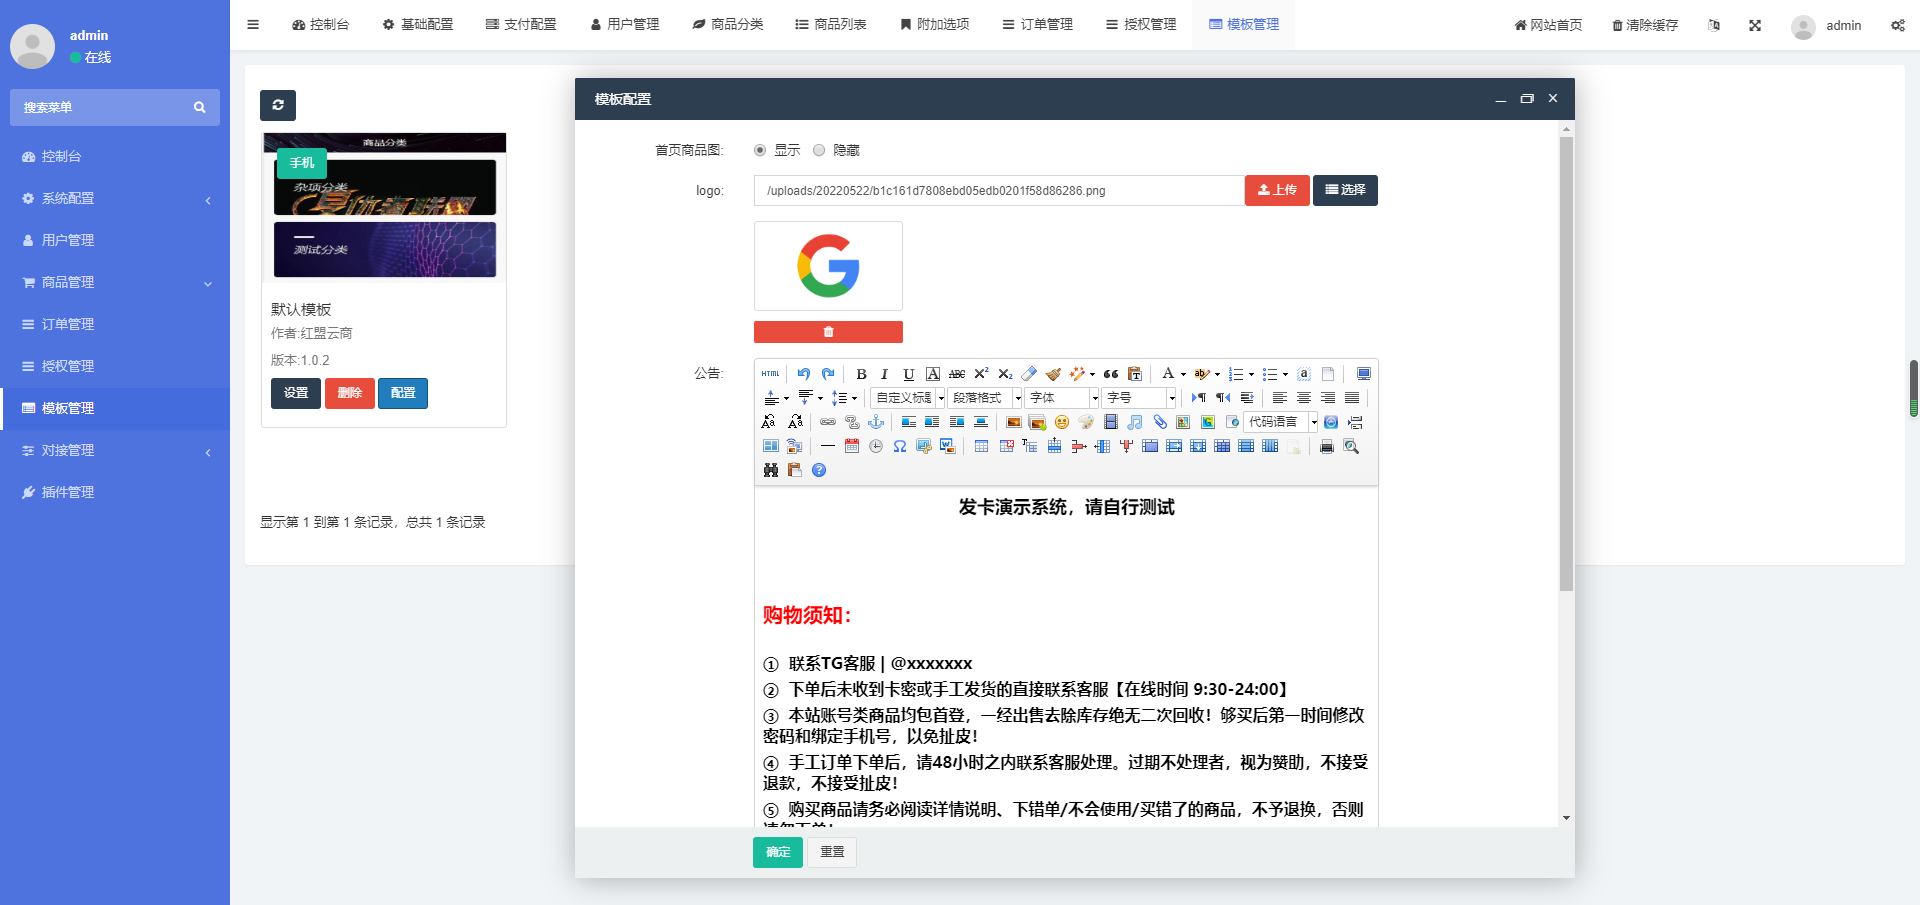Click the logo file path input field

[999, 191]
